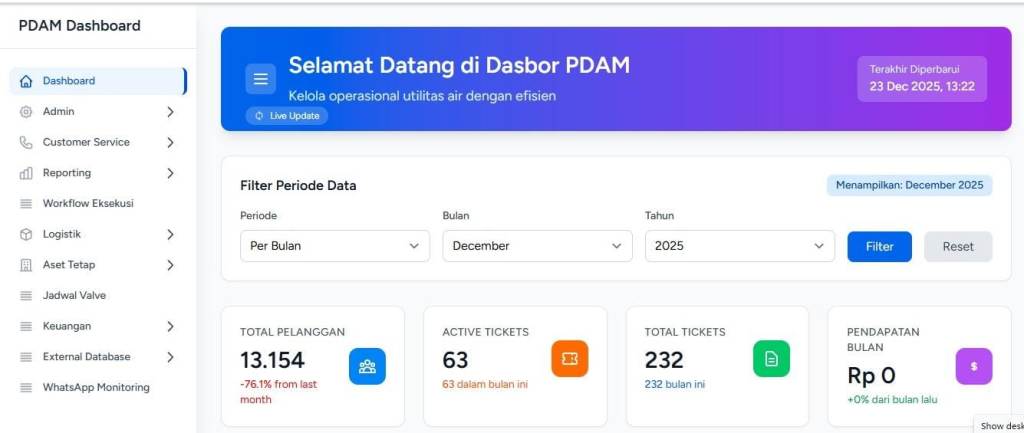Click the orange ticket icon on Active Tickets card
Image resolution: width=1024 pixels, height=433 pixels.
pyautogui.click(x=569, y=359)
